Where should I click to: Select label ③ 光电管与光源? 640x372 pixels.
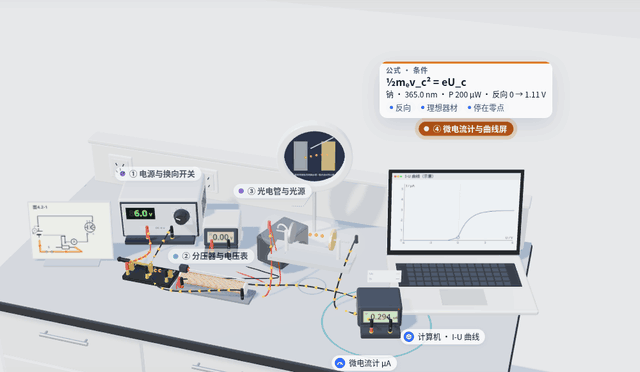tap(272, 191)
